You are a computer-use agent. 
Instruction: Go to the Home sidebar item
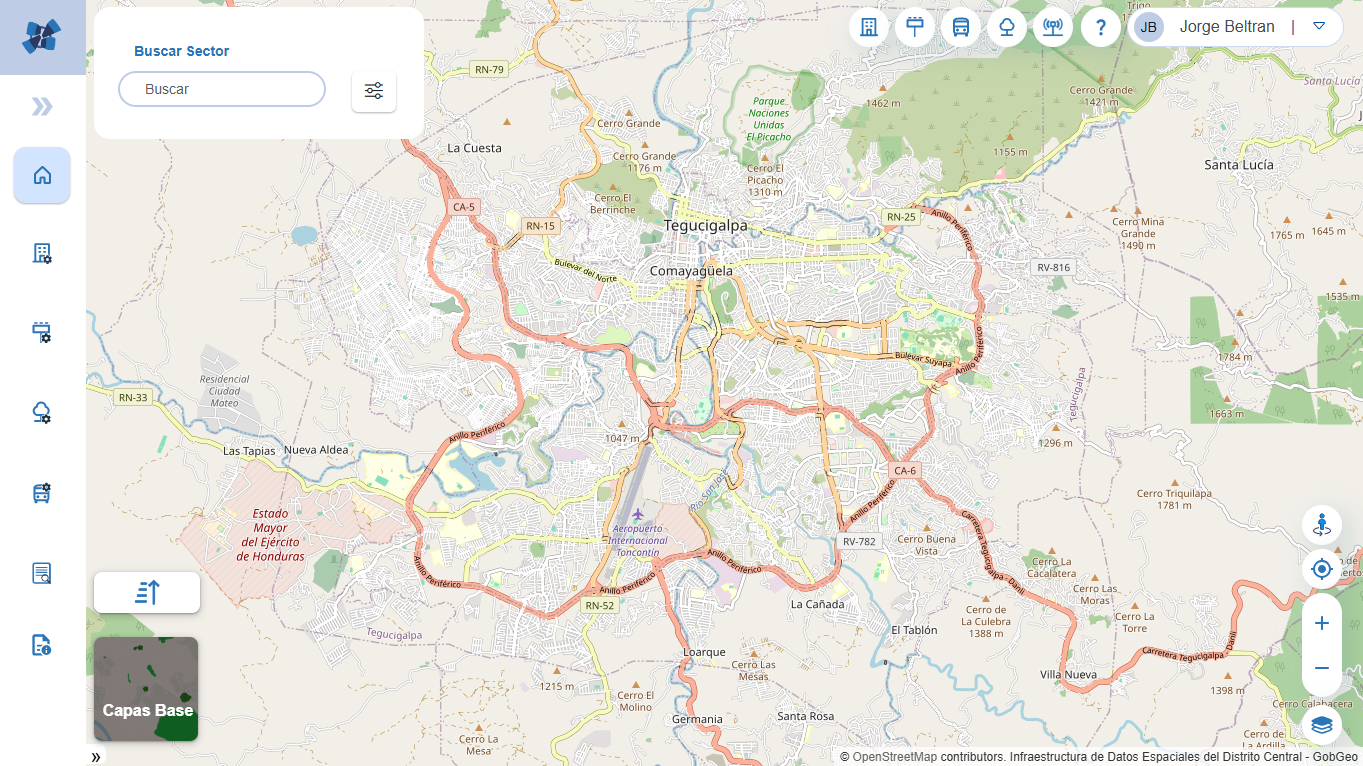pos(42,176)
